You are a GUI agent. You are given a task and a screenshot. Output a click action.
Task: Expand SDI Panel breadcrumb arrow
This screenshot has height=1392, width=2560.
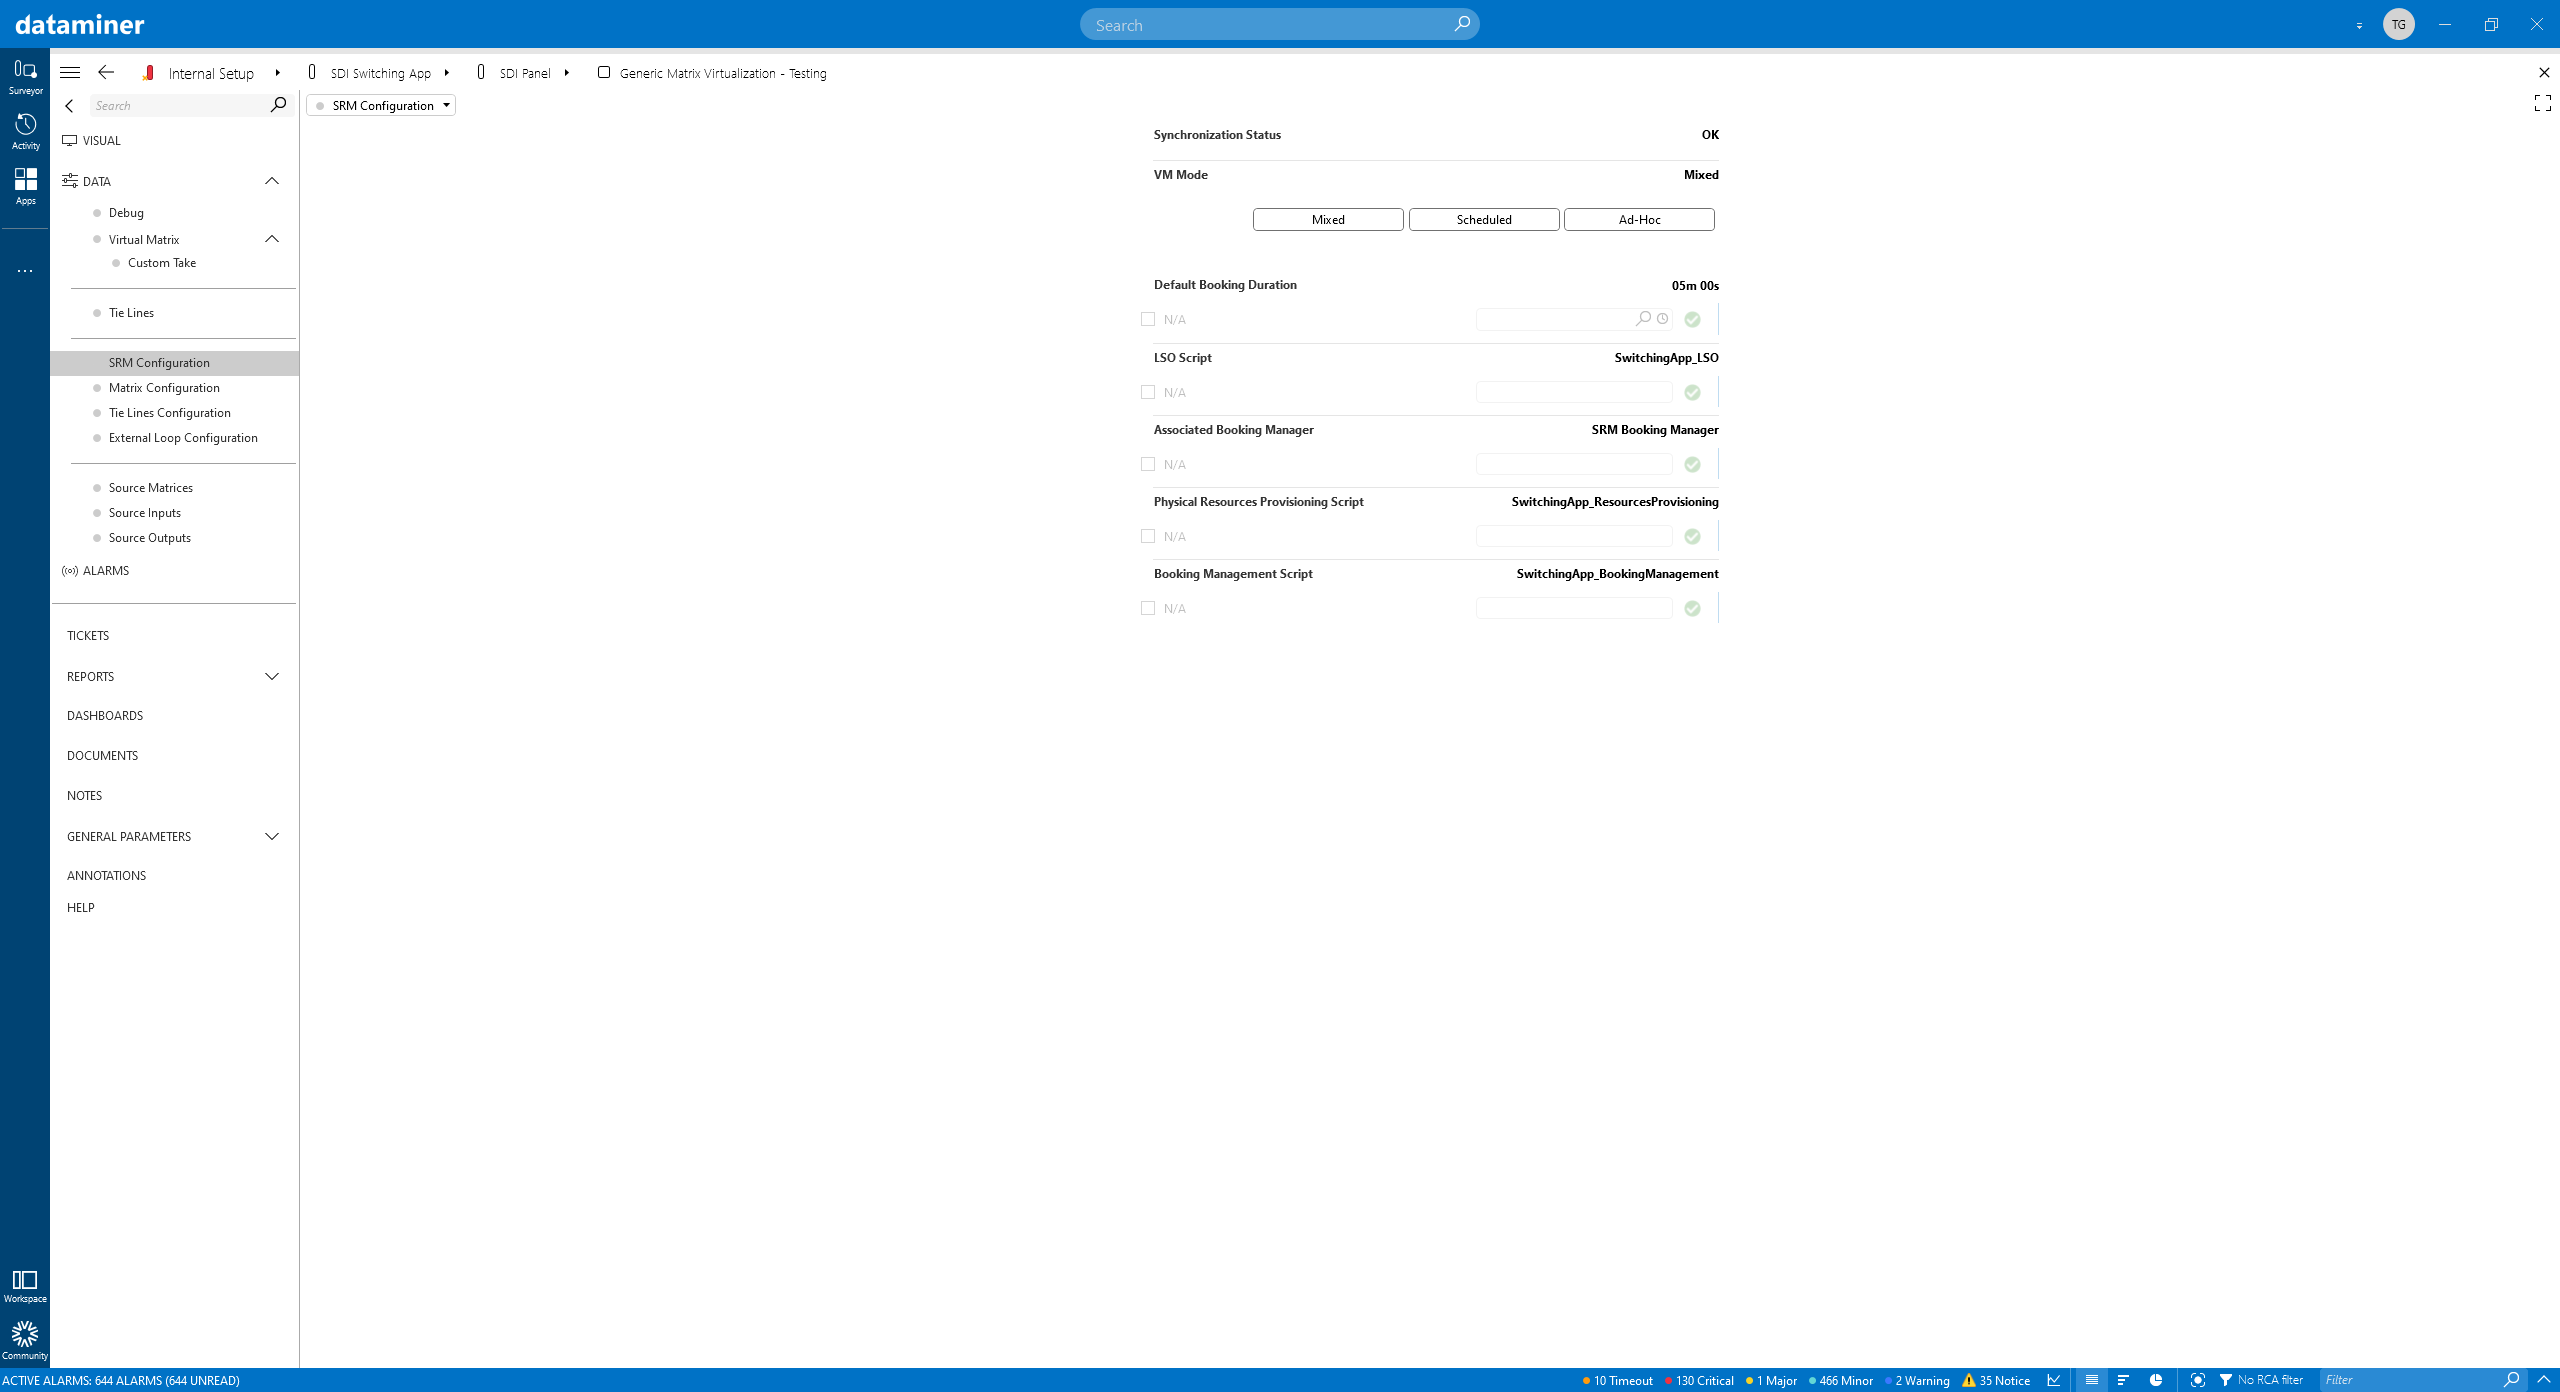pyautogui.click(x=567, y=73)
